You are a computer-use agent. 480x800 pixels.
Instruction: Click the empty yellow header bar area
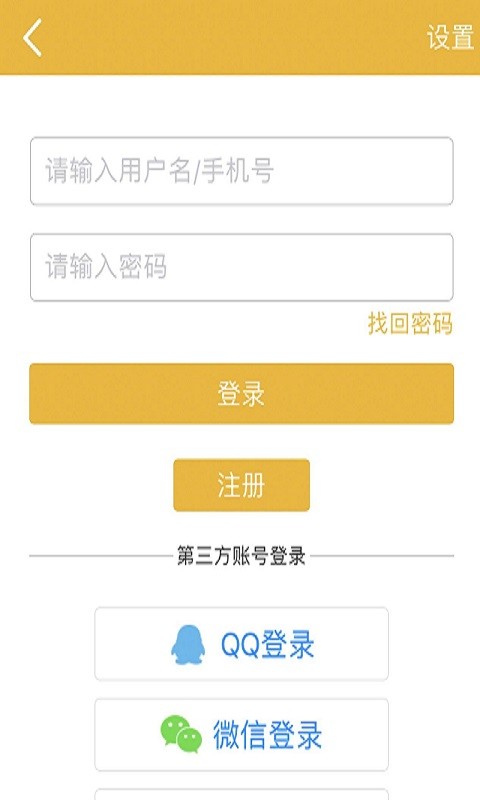coord(230,37)
